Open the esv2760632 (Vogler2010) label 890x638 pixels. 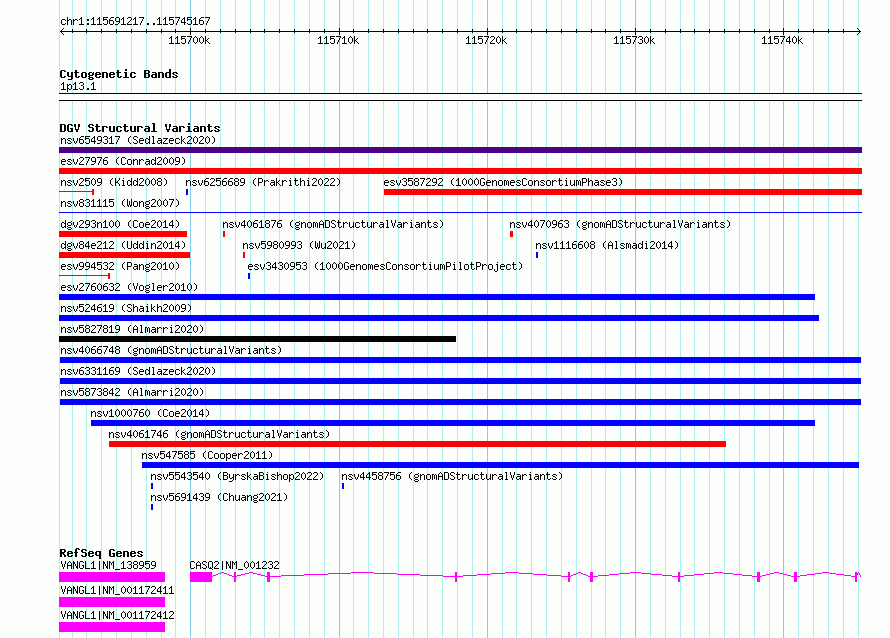click(x=129, y=287)
